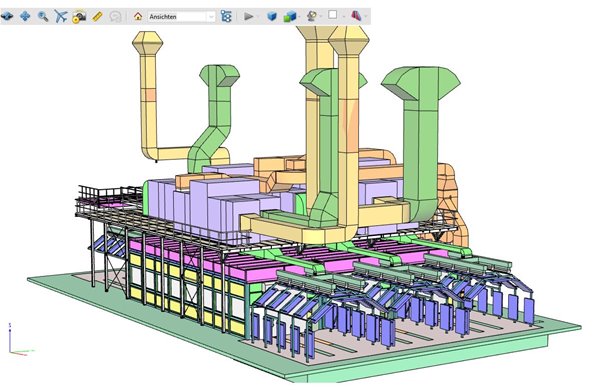Image resolution: width=600 pixels, height=390 pixels.
Task: Select the measure ruler tool
Action: (97, 16)
